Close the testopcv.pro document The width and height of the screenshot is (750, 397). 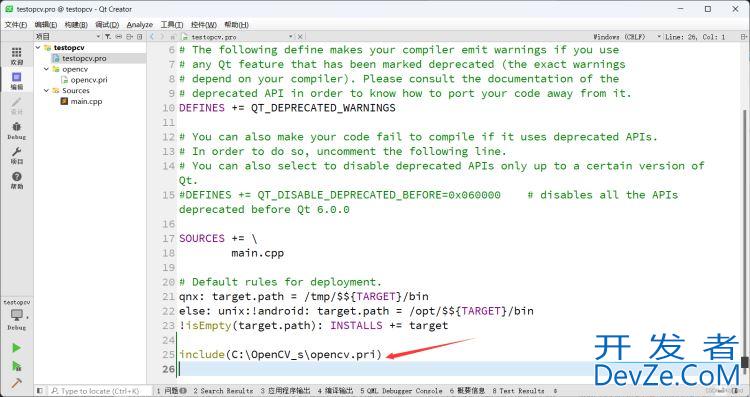[x=300, y=37]
